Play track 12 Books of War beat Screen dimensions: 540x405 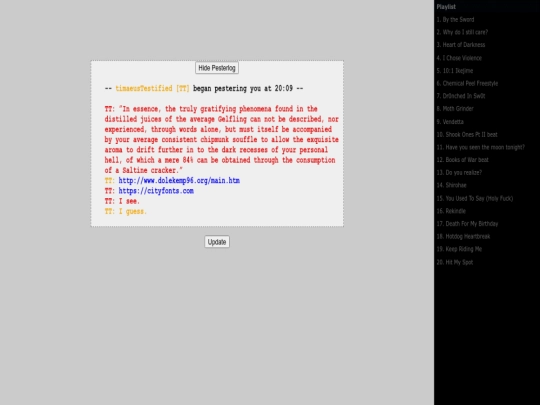point(463,160)
